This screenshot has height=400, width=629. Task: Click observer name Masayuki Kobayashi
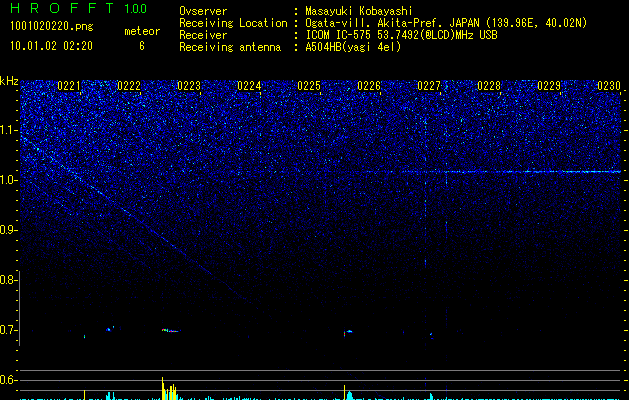(x=359, y=11)
